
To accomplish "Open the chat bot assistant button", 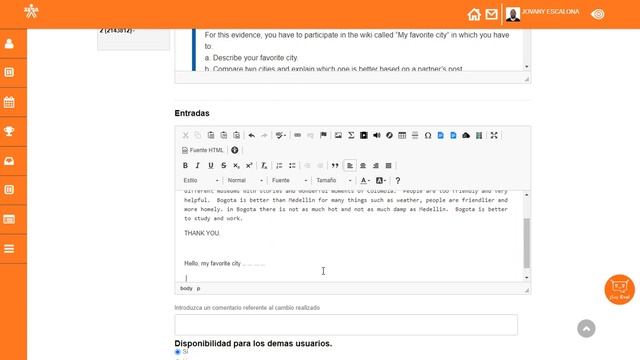I will pos(620,289).
